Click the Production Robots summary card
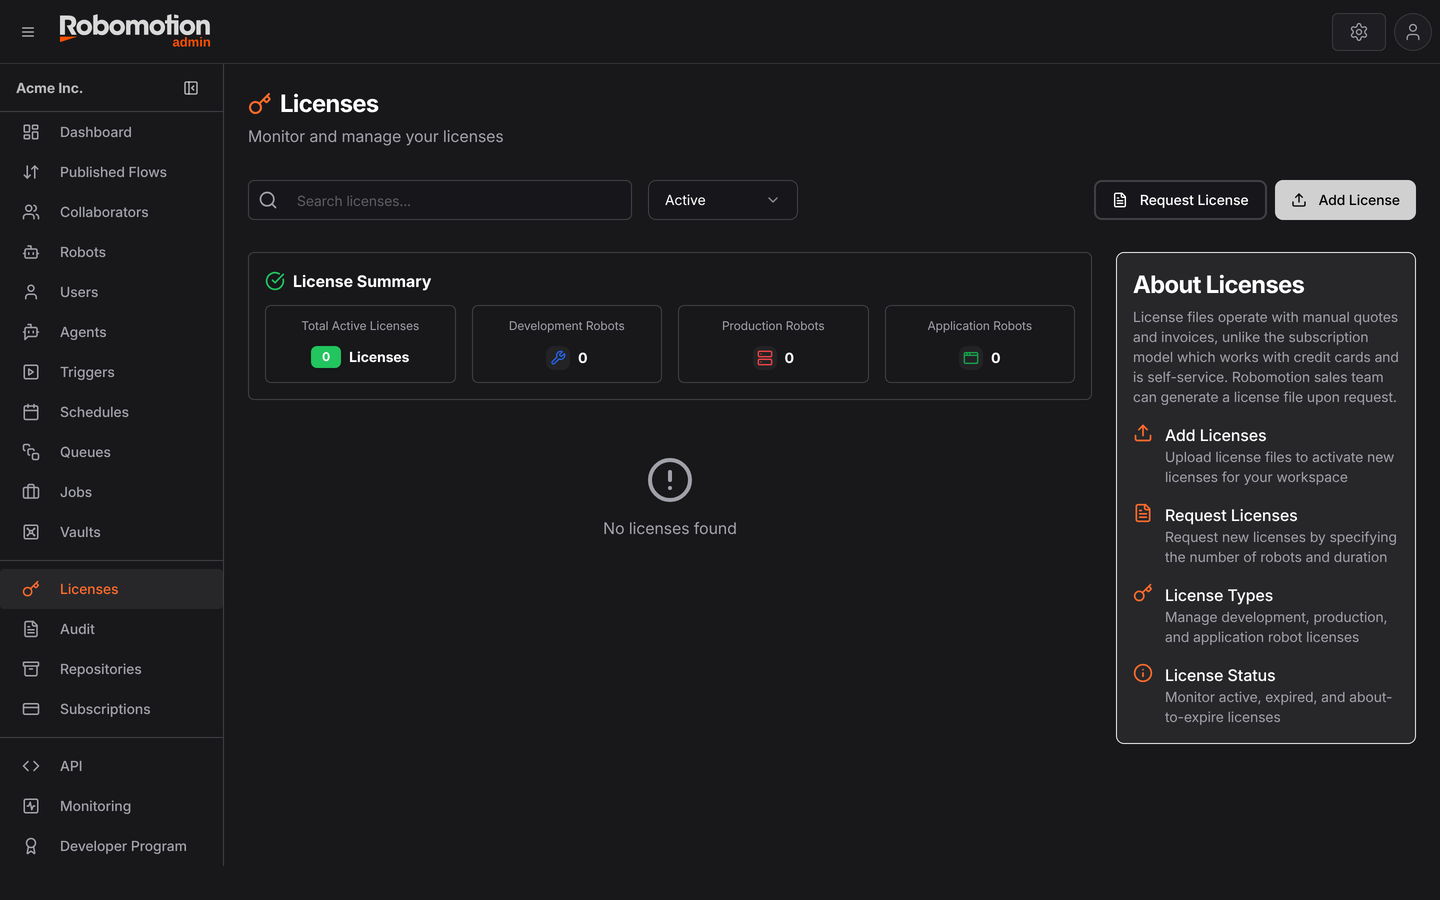 click(773, 344)
